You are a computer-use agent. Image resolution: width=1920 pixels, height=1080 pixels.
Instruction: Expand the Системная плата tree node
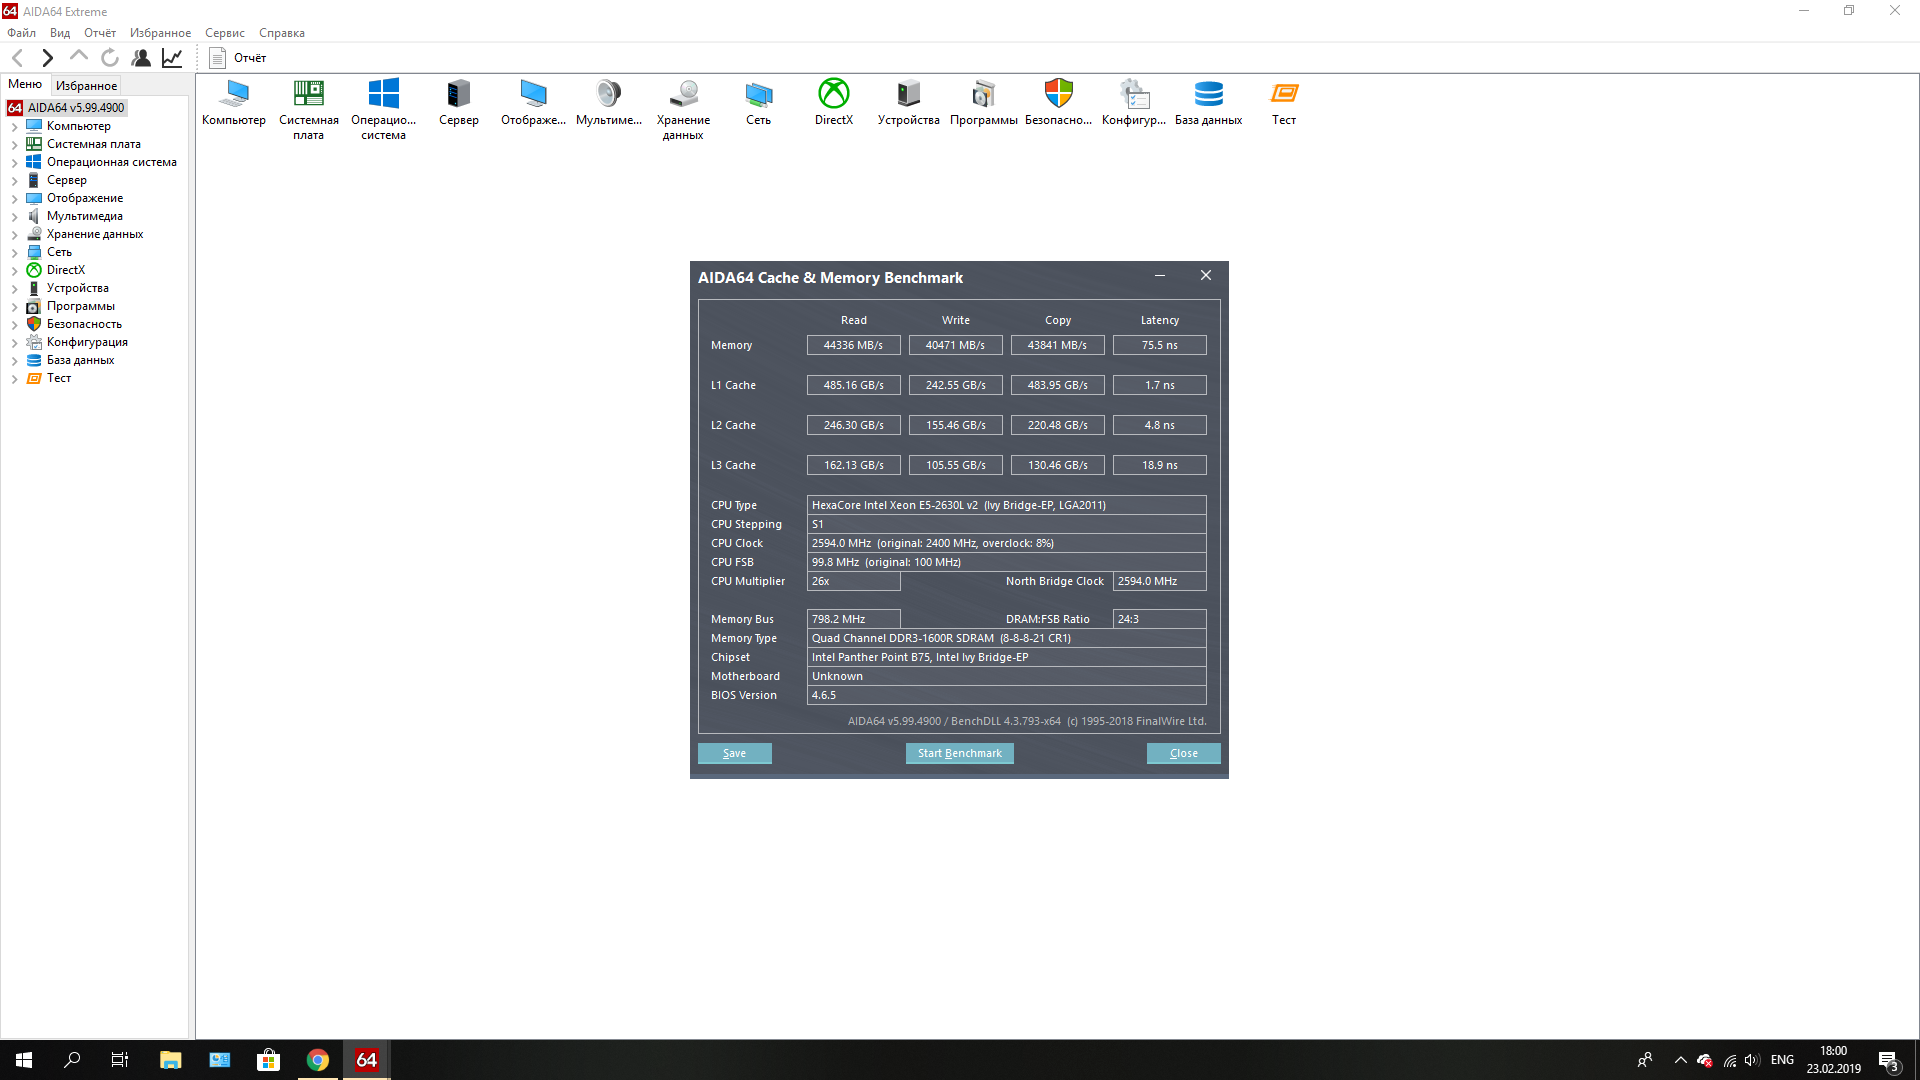14,145
